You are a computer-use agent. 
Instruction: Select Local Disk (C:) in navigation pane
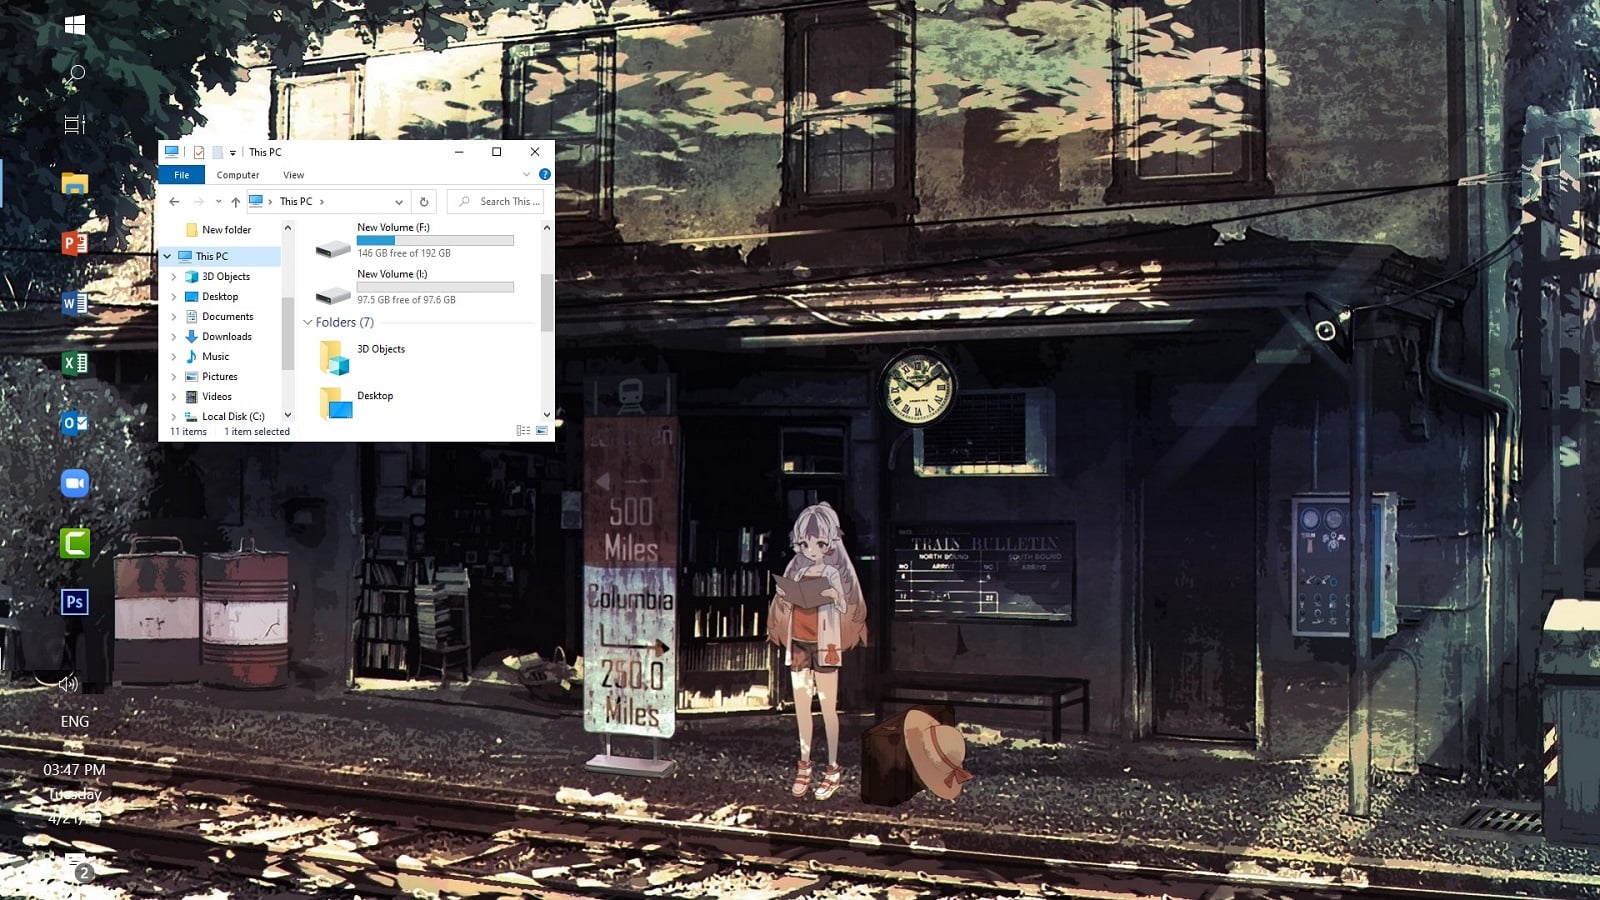point(233,417)
